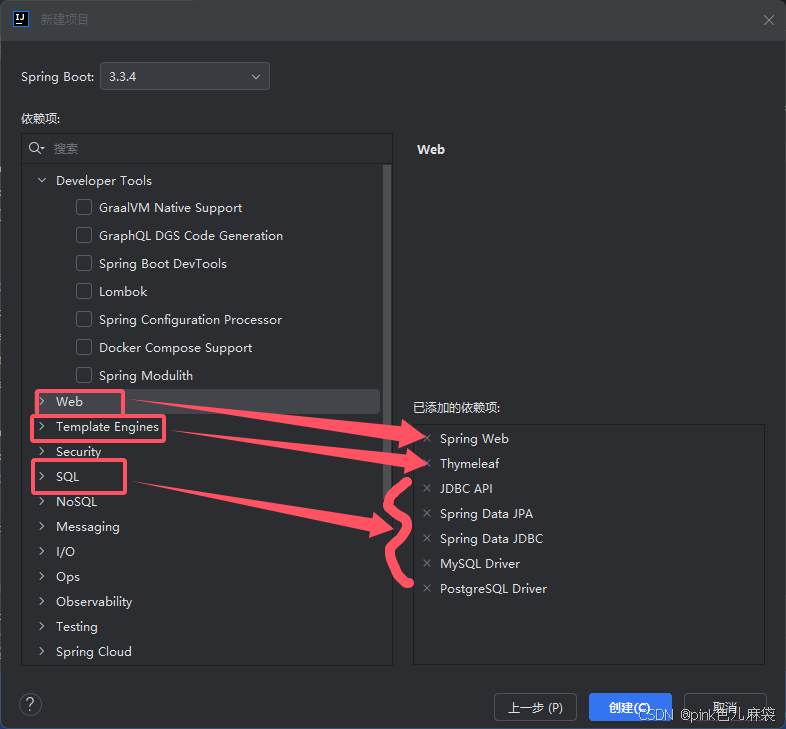Image resolution: width=786 pixels, height=729 pixels.
Task: Expand the Template Engines category
Action: [42, 427]
